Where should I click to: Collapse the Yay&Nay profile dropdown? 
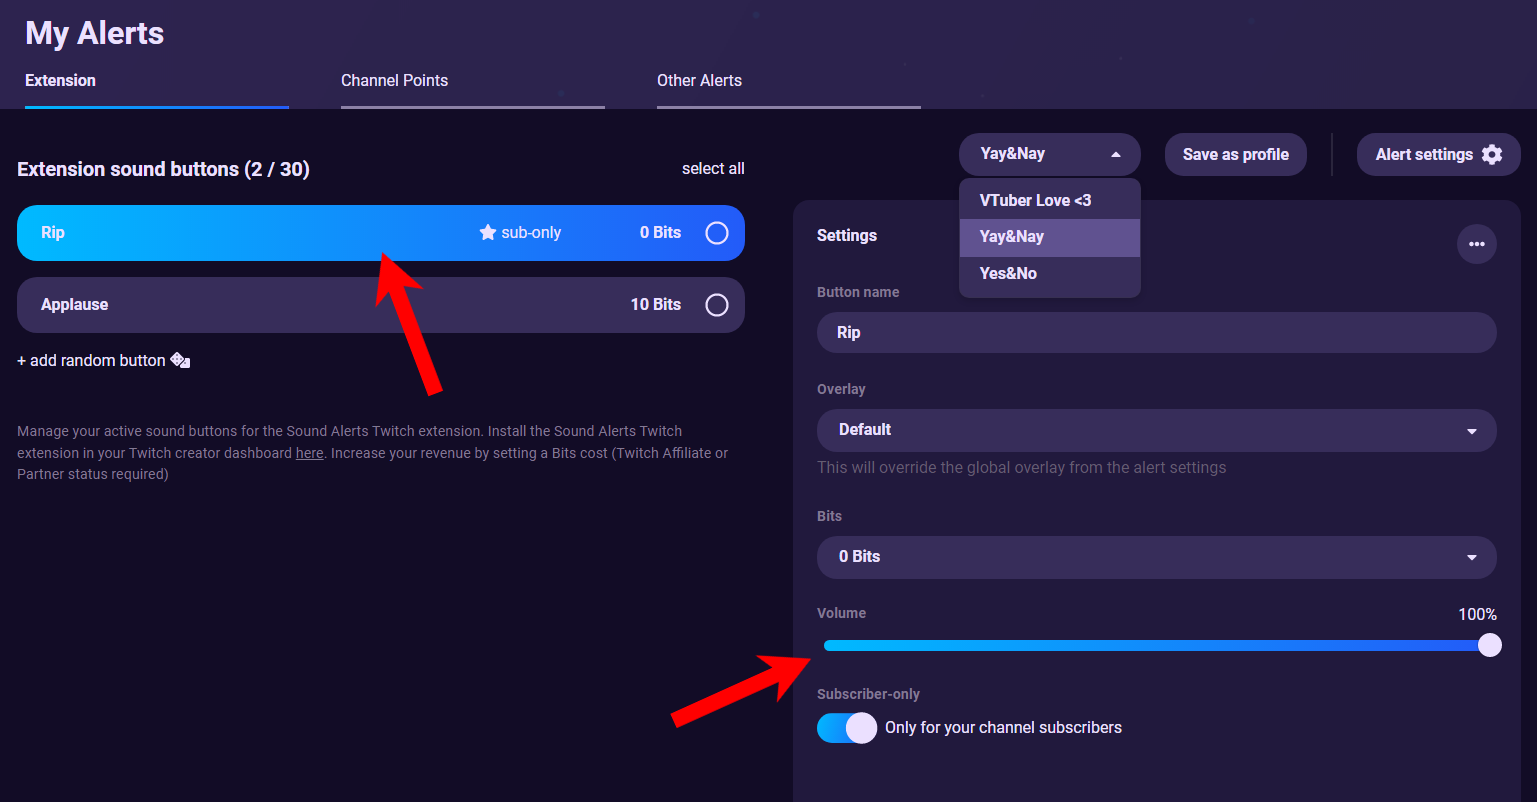click(1049, 154)
